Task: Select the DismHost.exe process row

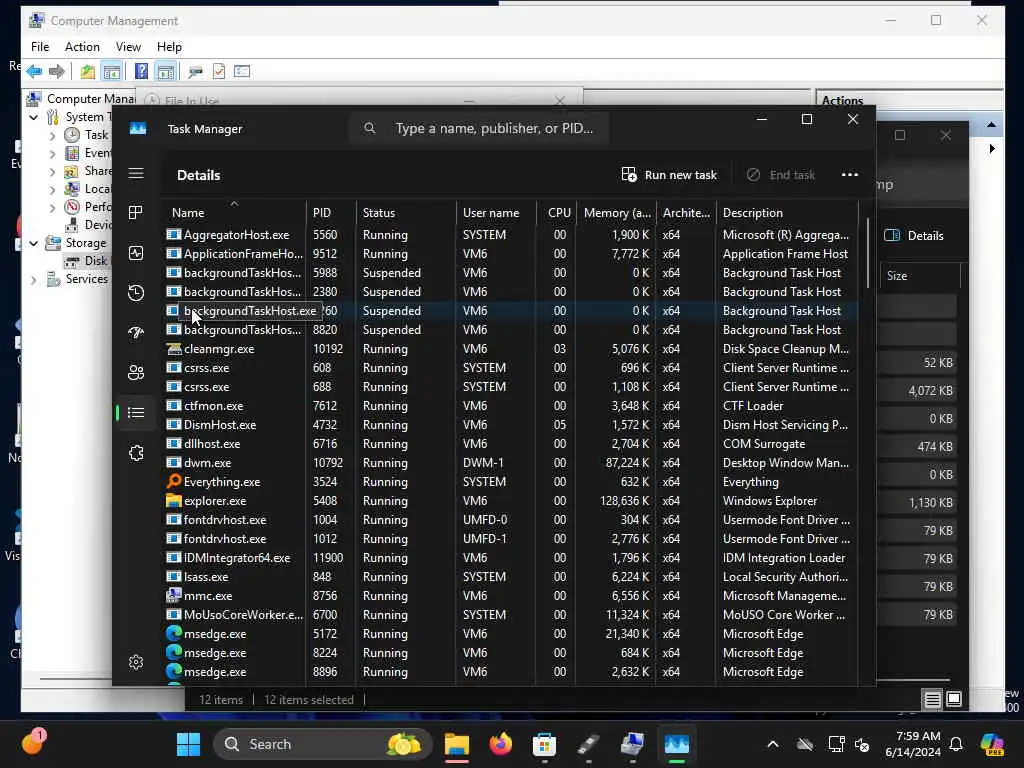Action: click(511, 424)
